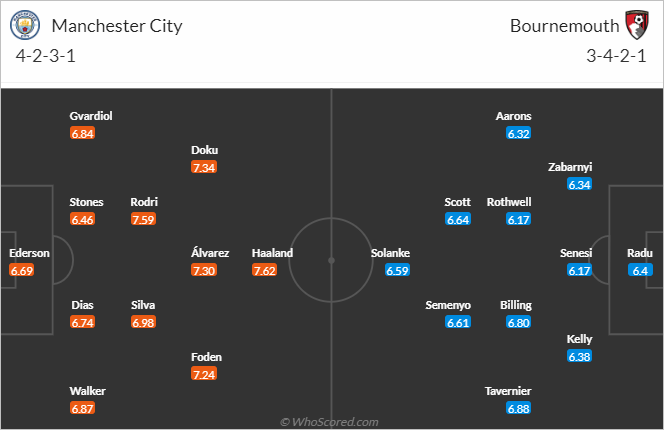The width and height of the screenshot is (664, 430).
Task: Select Walker's 6.87 rating badge
Action: pyautogui.click(x=83, y=408)
